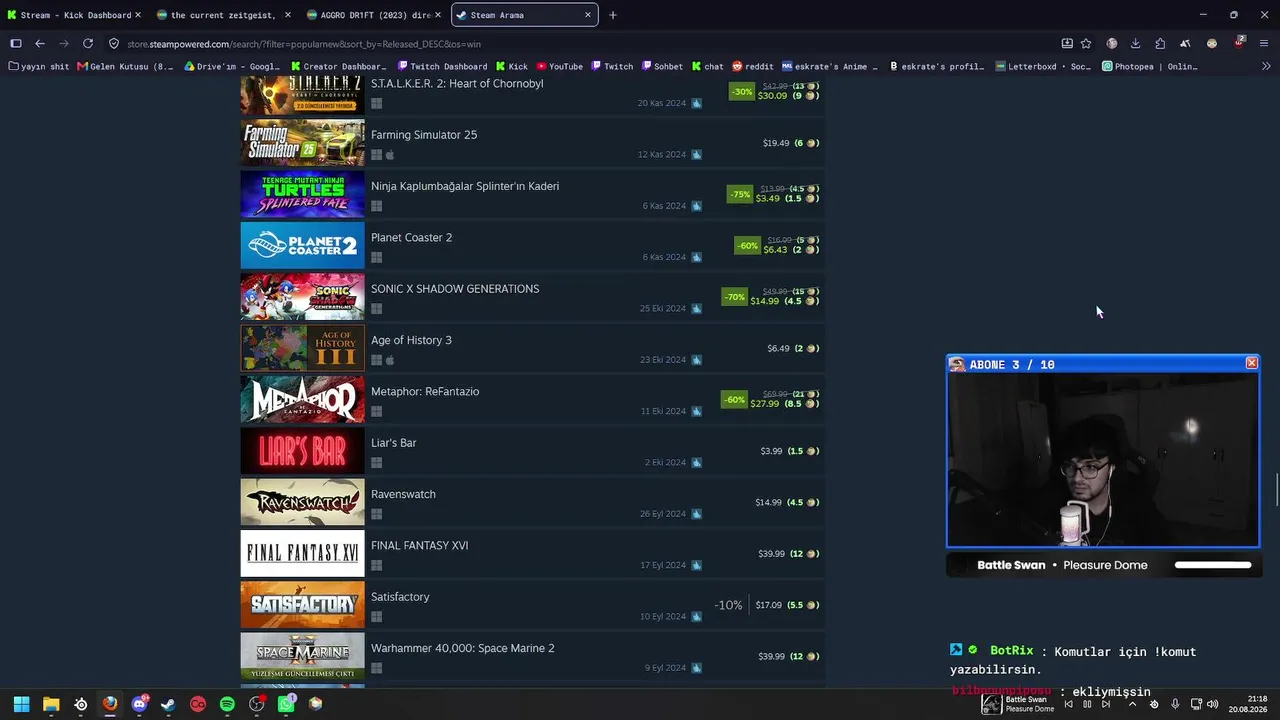Open File Explorer from the taskbar
This screenshot has width=1280, height=720.
(51, 704)
